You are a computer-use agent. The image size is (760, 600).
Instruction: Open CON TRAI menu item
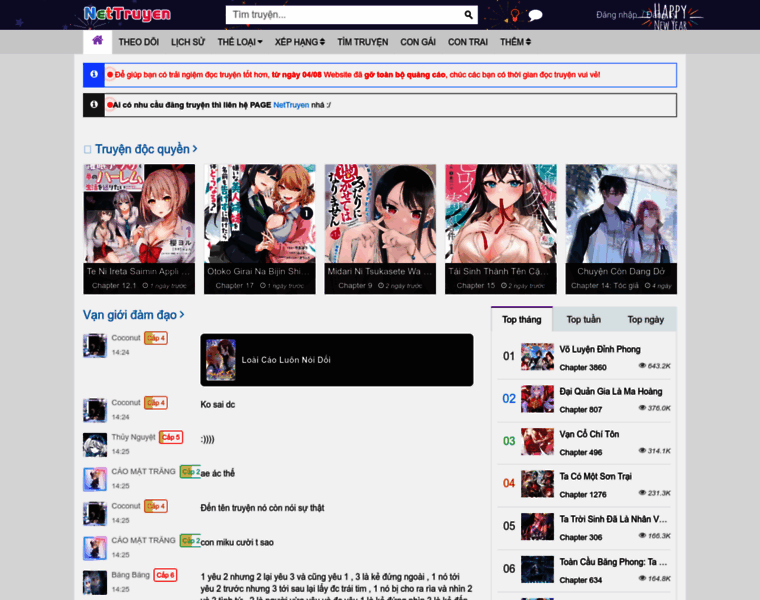(x=468, y=42)
